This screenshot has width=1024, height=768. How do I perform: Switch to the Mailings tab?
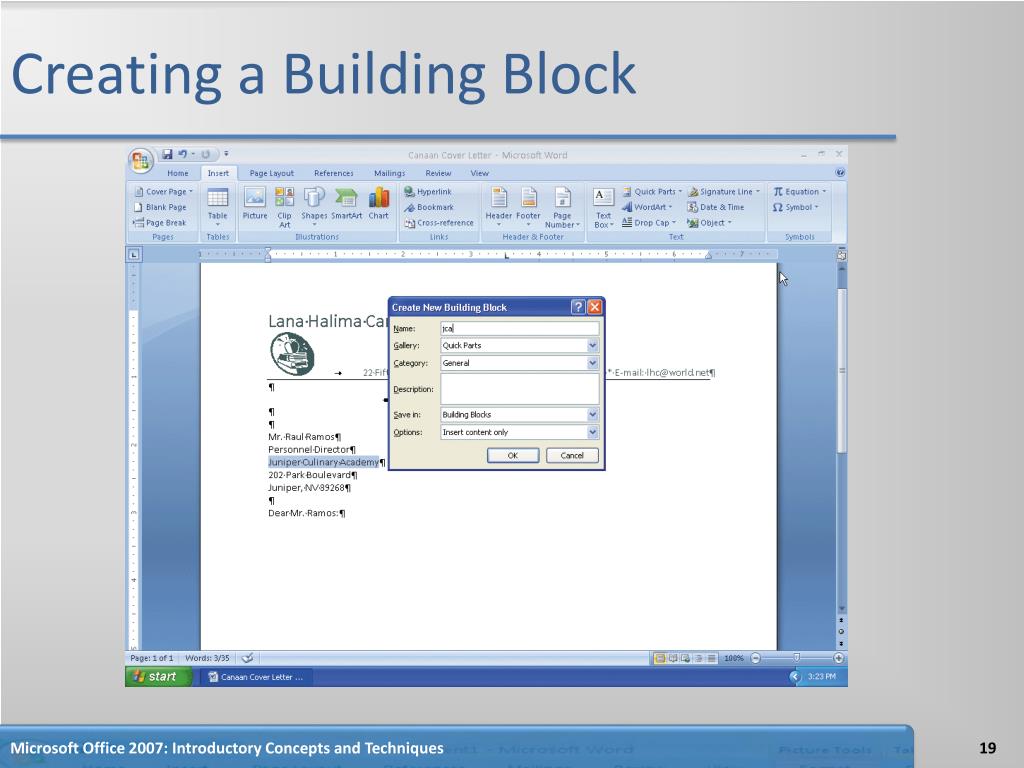coord(389,173)
